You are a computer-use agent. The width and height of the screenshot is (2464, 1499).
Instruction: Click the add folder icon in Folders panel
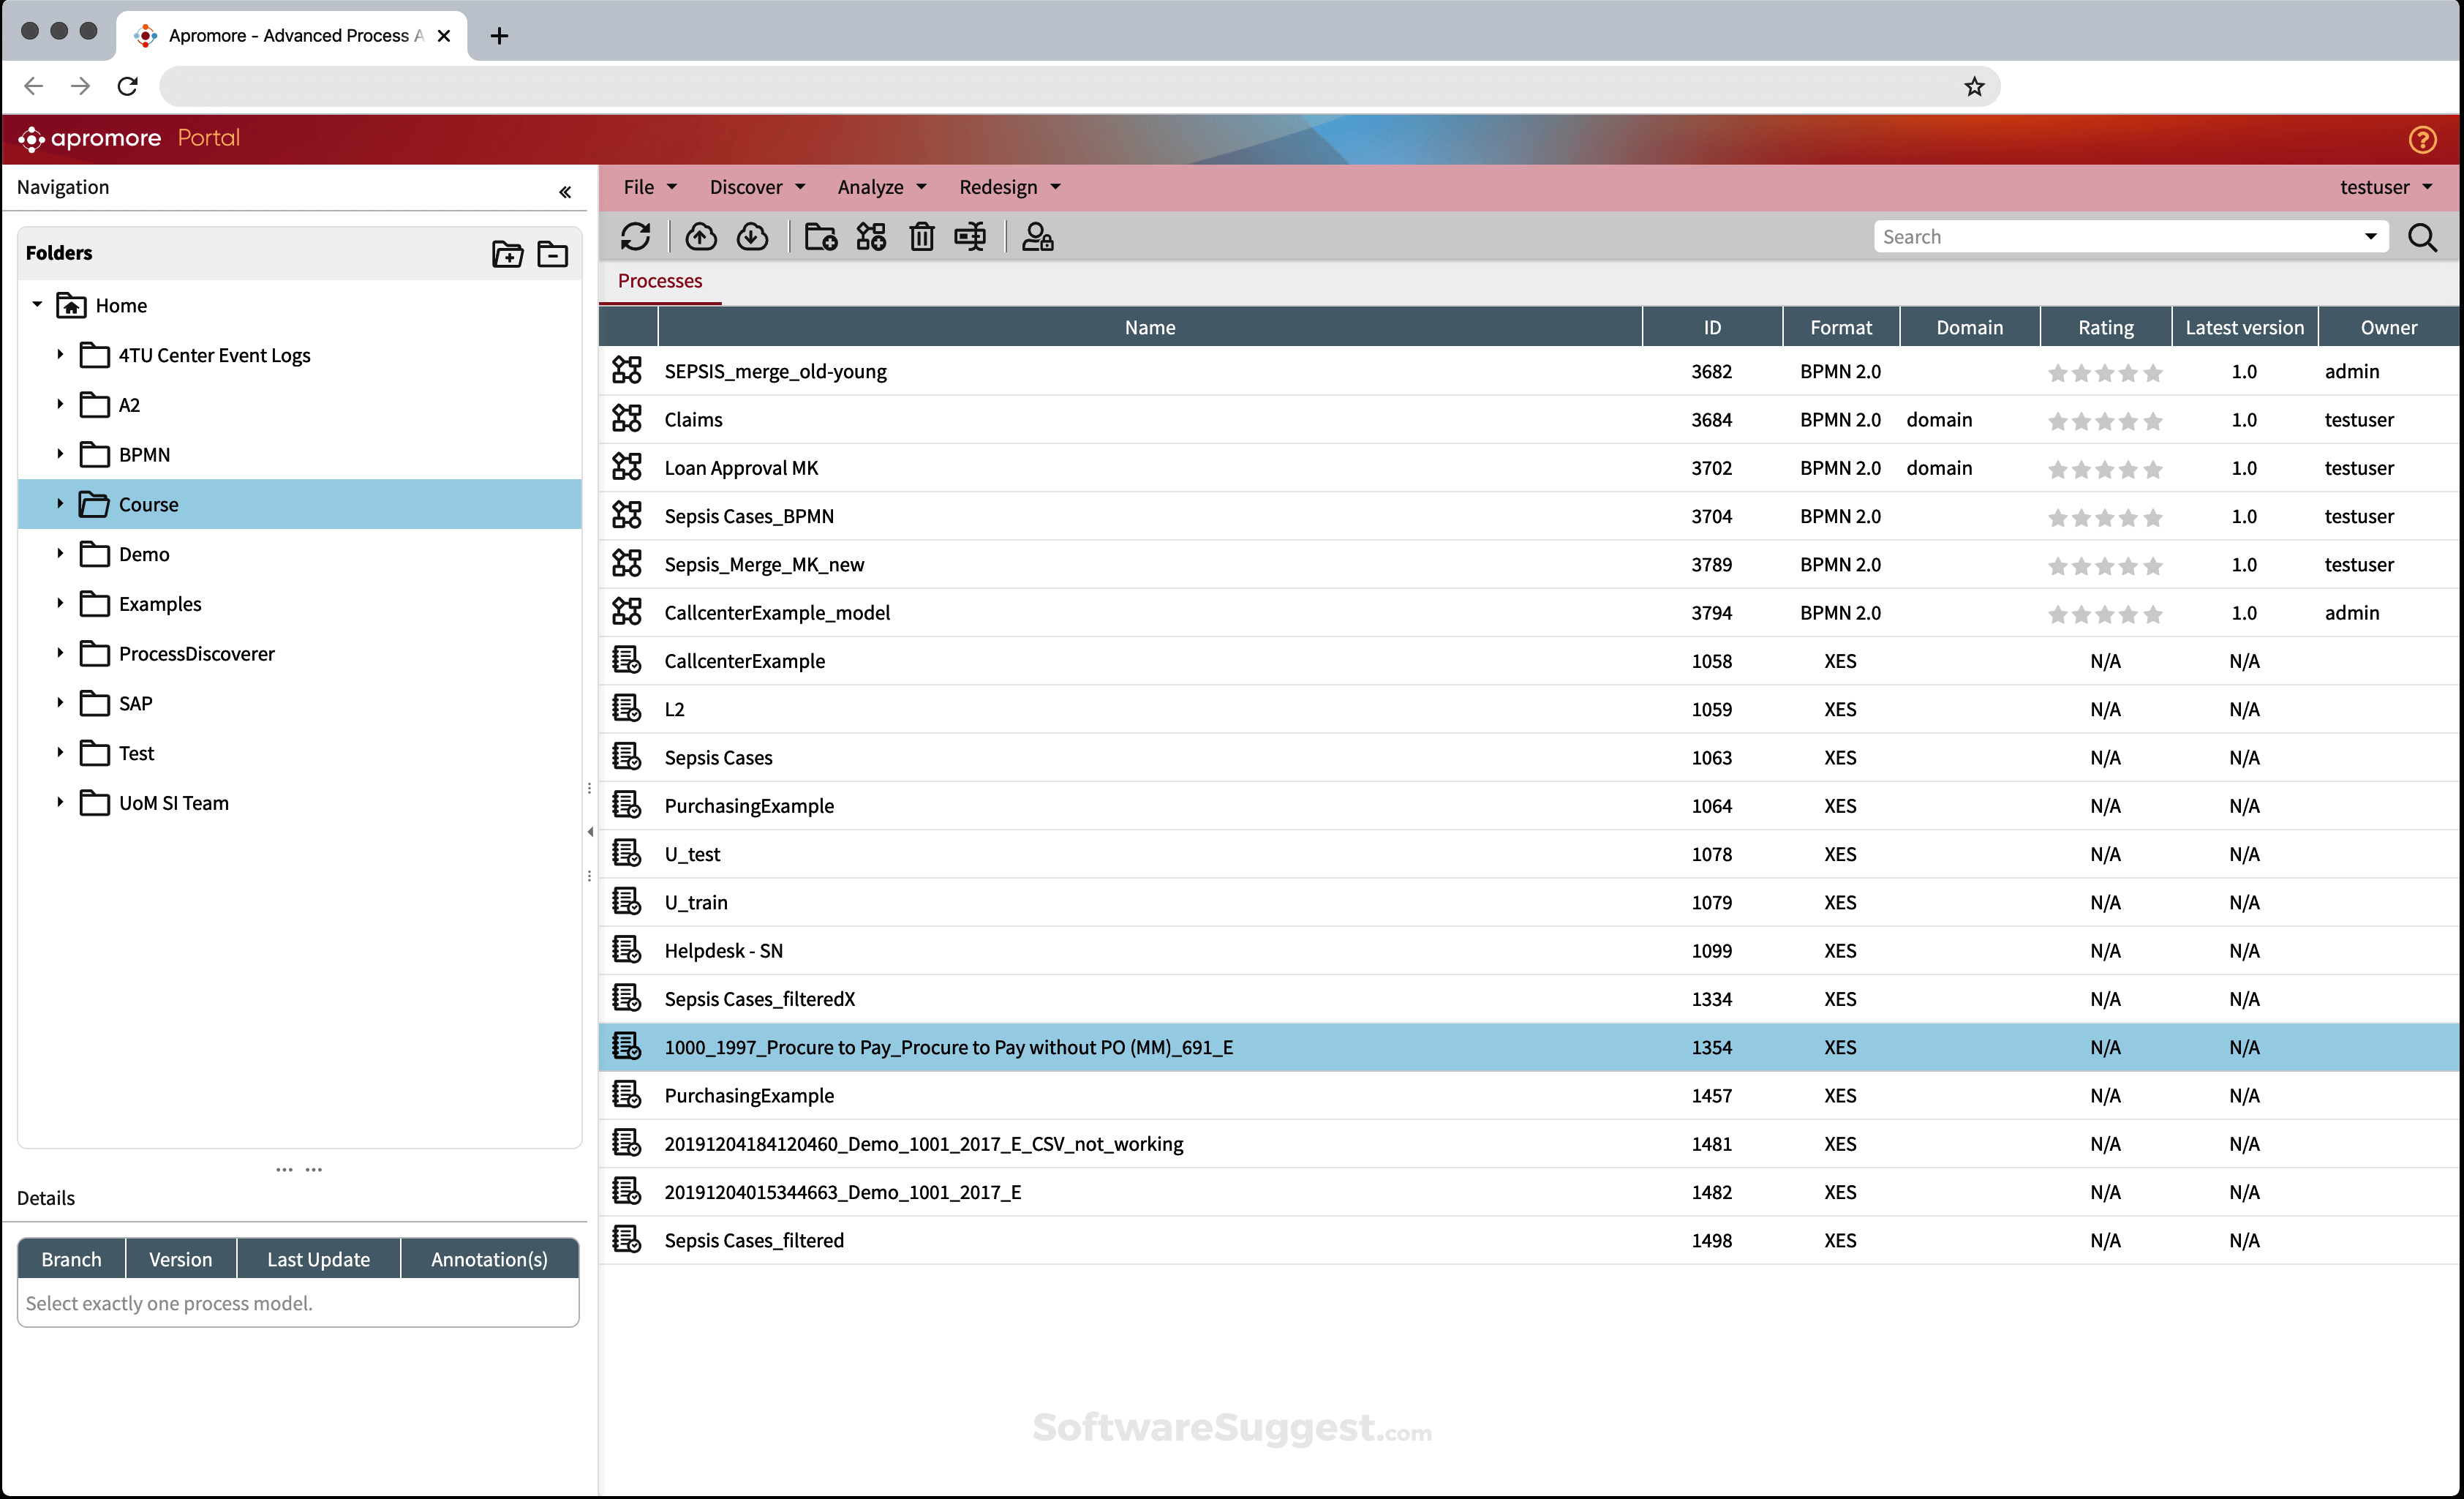click(x=507, y=254)
